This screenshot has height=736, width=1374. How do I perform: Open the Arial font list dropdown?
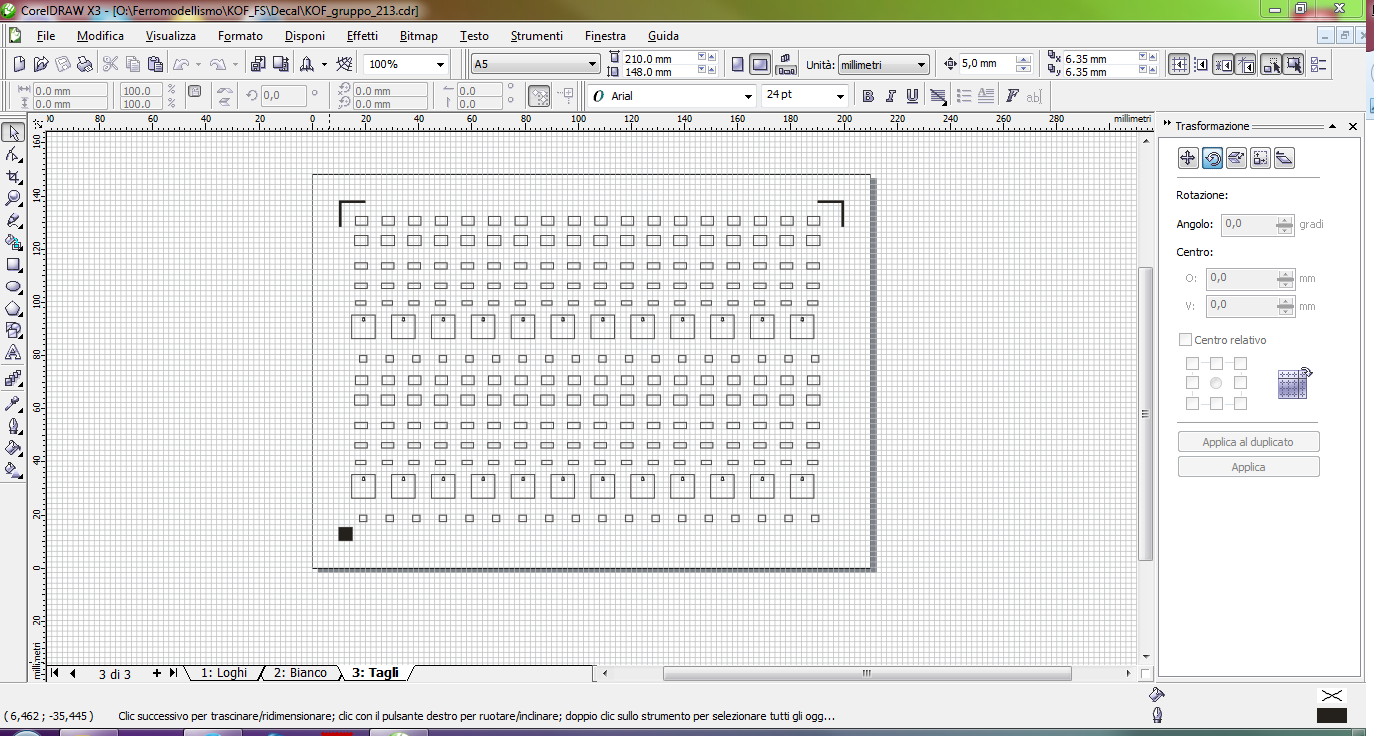click(x=748, y=96)
